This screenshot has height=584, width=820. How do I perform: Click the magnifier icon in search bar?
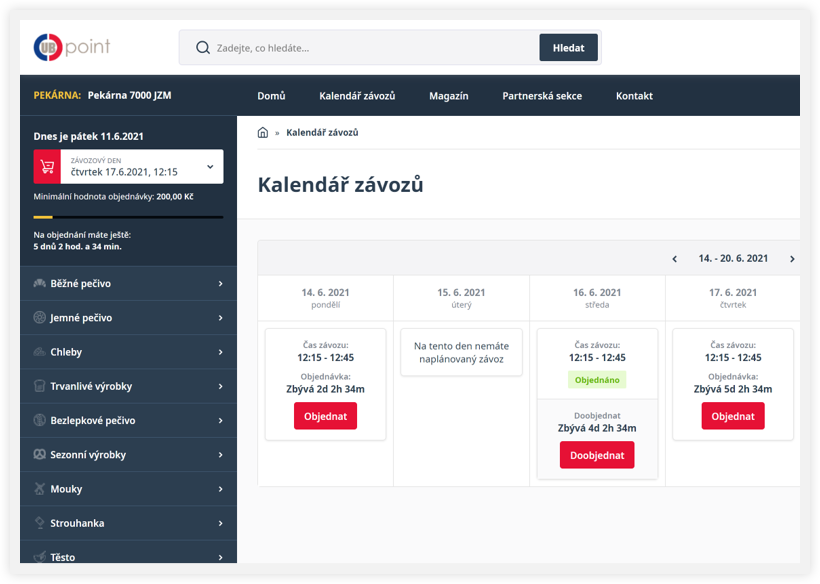203,48
